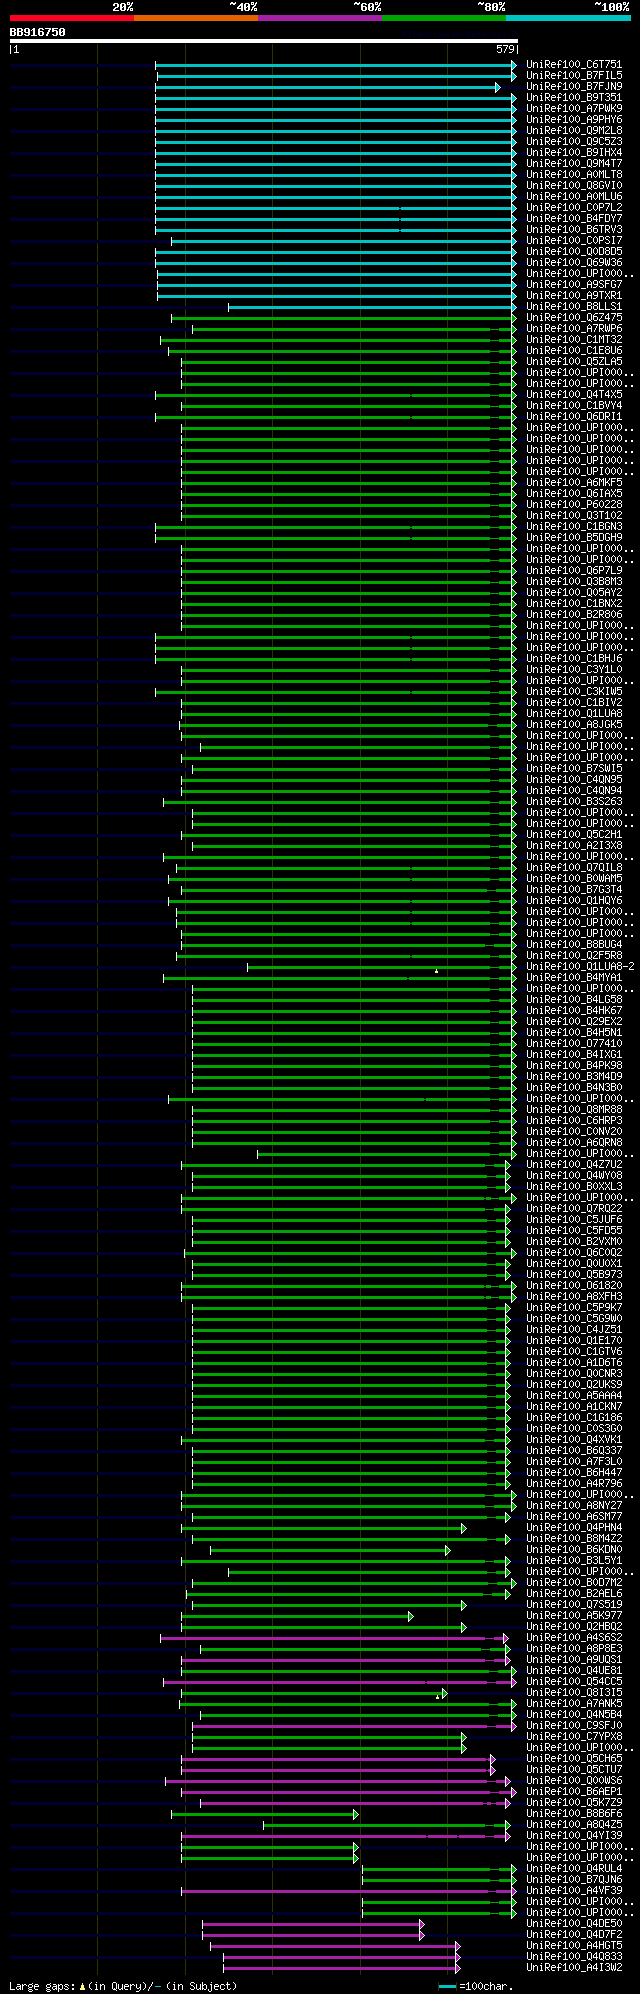Viewport: 640px width, 1994px height.
Task: Select hit label UniRef100_B9T351
Action: [x=574, y=98]
